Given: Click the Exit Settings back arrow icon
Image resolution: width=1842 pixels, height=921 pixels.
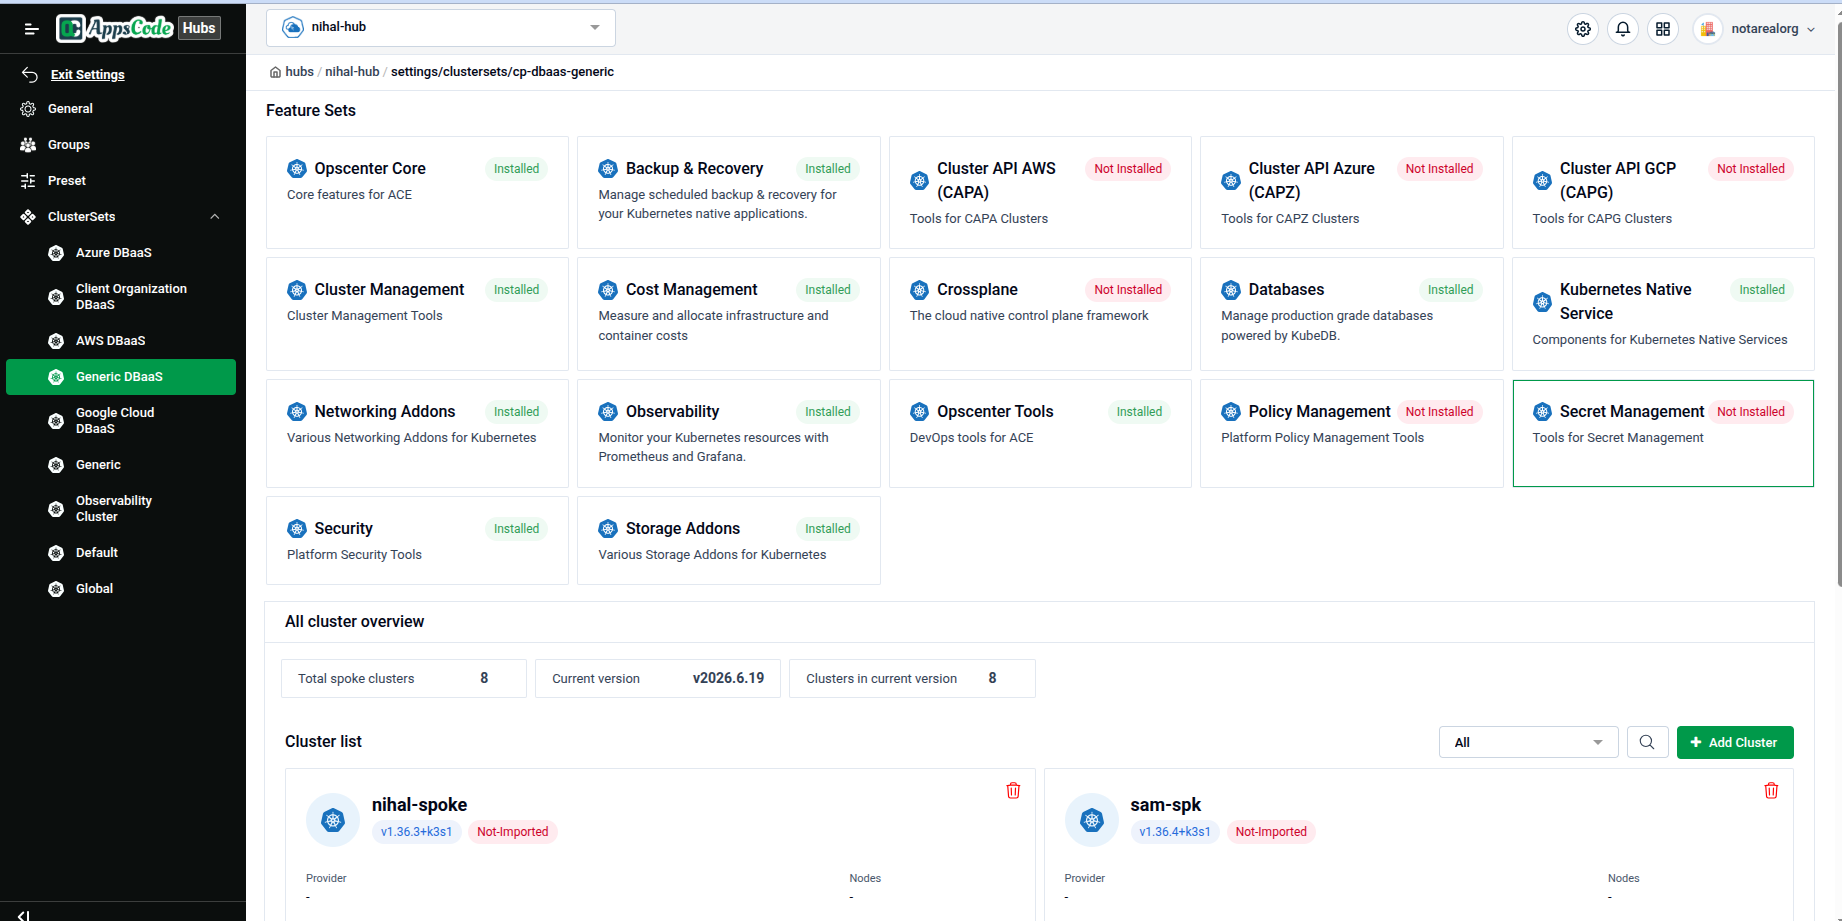Looking at the screenshot, I should (30, 75).
